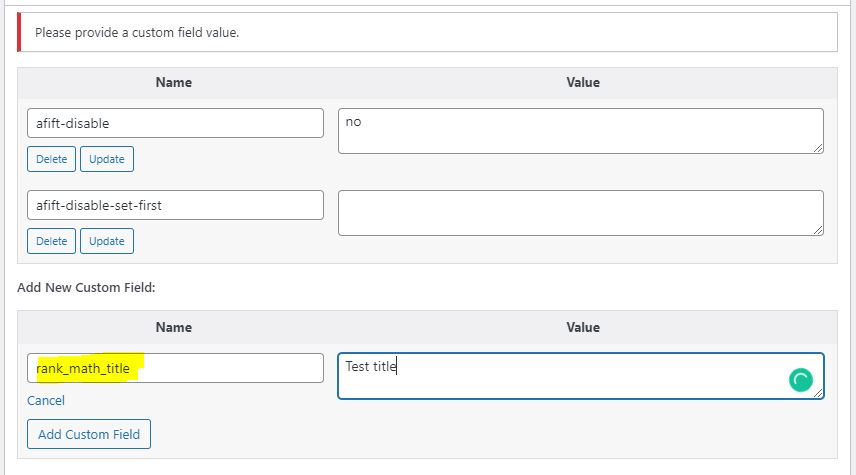The width and height of the screenshot is (856, 475).
Task: Click the Grammarly icon in the value textarea
Action: [801, 380]
